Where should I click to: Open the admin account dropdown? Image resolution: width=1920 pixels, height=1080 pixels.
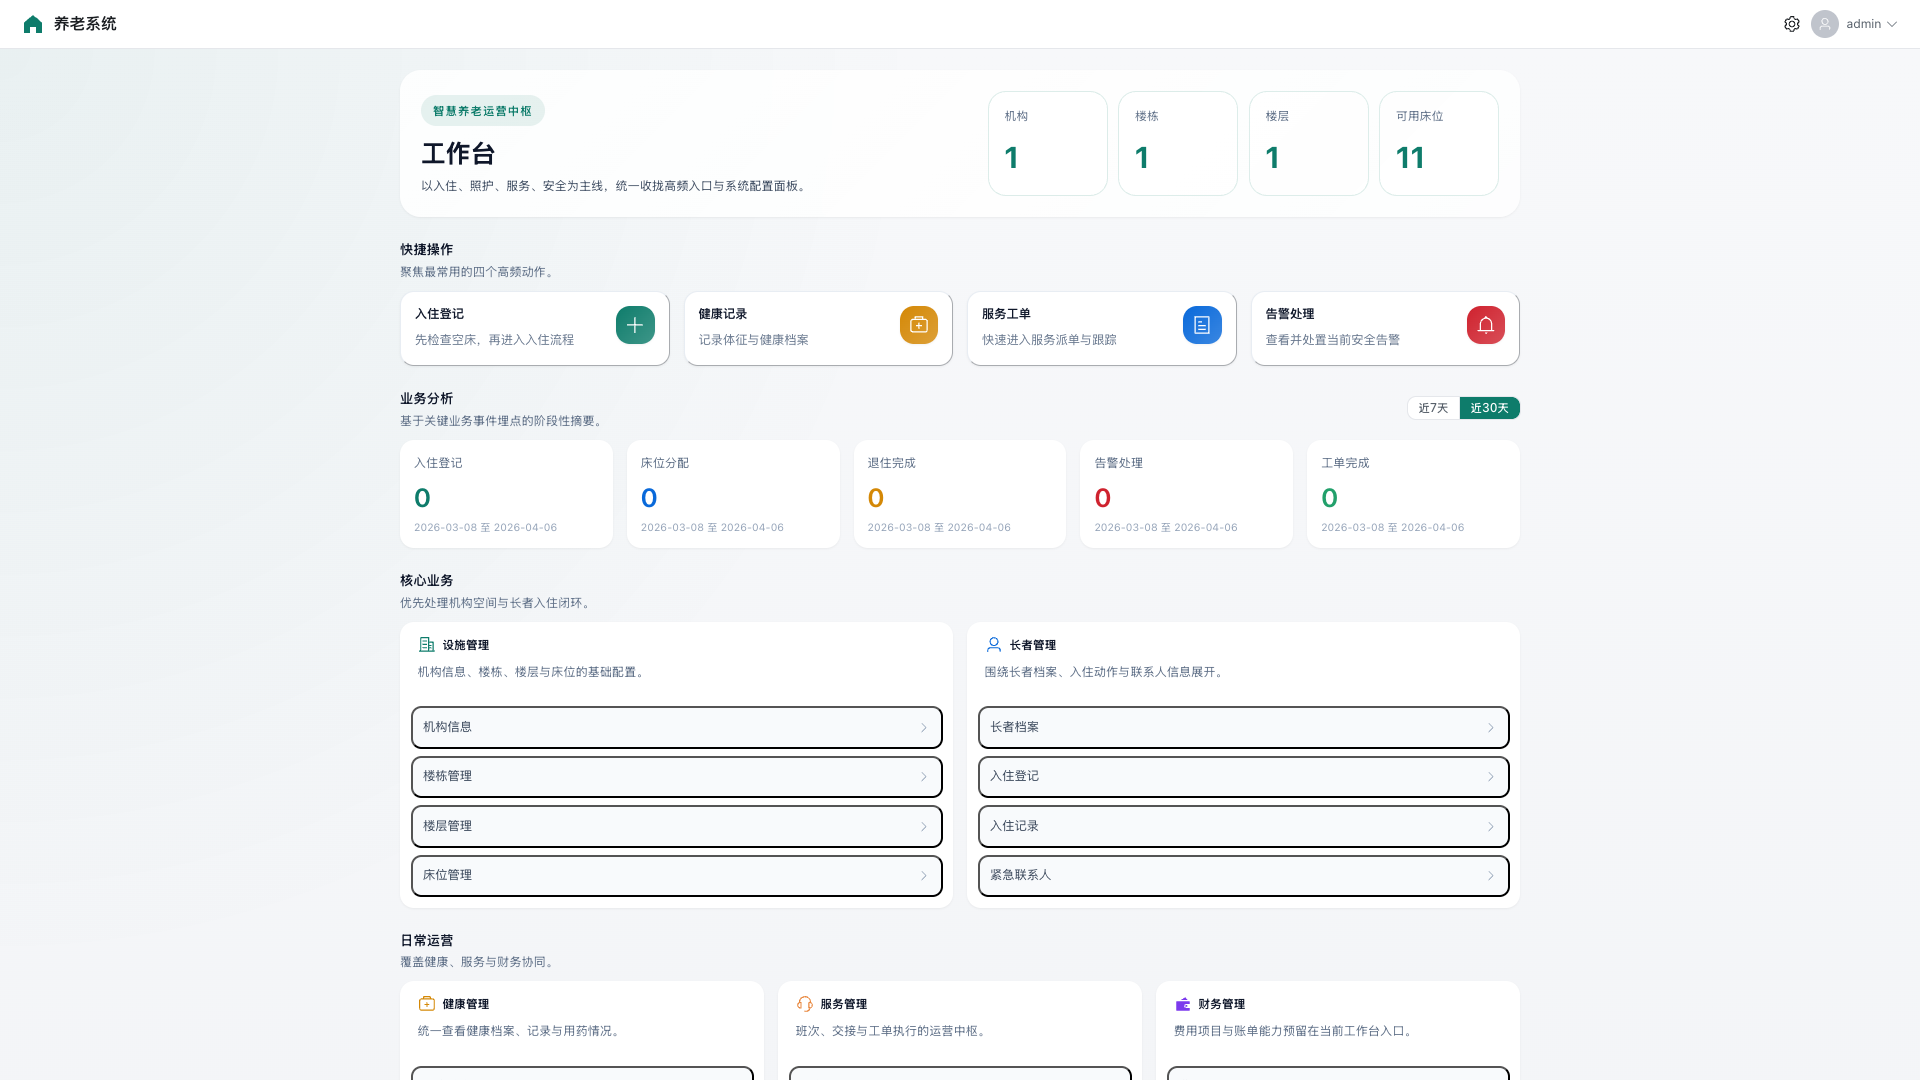[1864, 23]
